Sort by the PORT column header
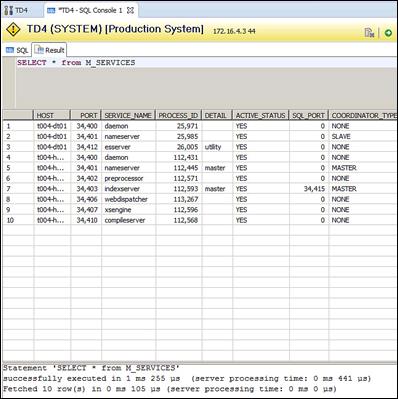398x399 pixels. 86,115
